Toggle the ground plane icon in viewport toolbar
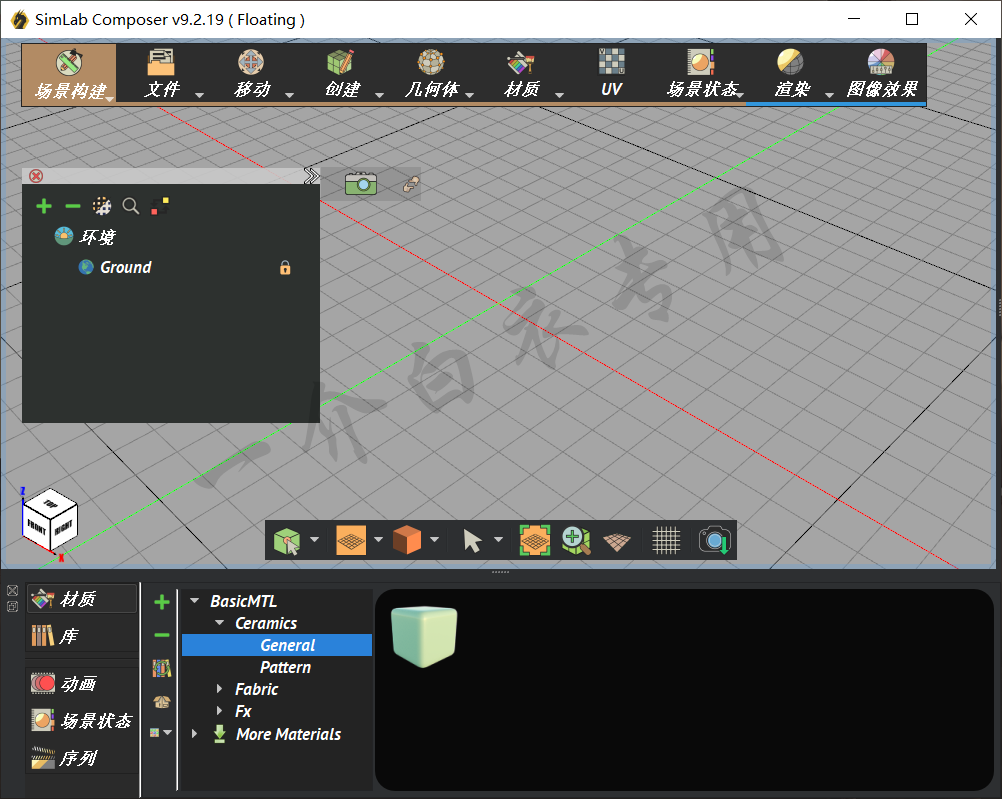The height and width of the screenshot is (799, 1002). point(618,540)
